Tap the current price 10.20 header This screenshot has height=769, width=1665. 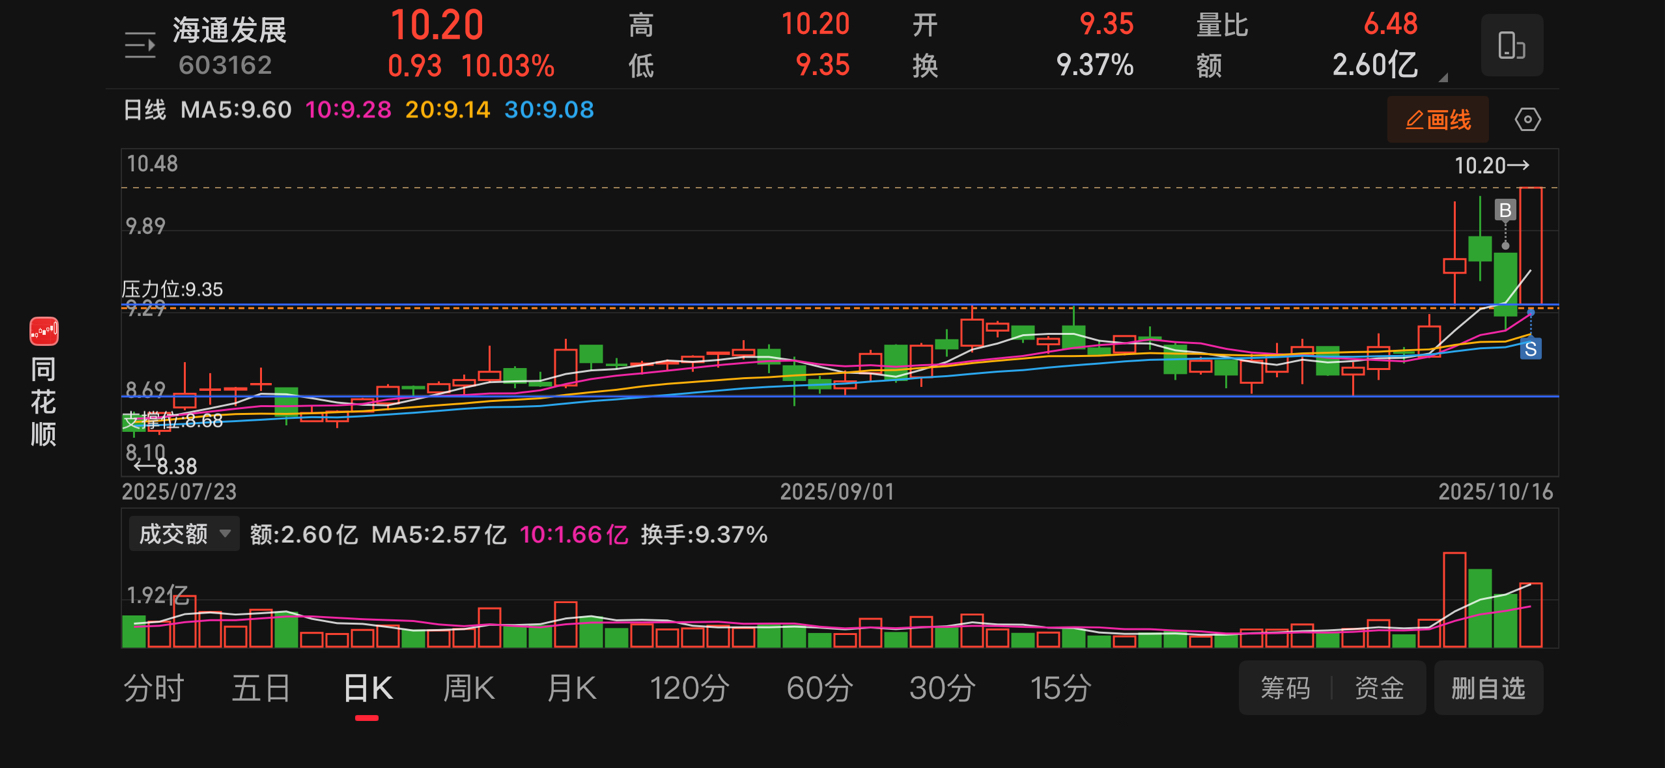437,25
